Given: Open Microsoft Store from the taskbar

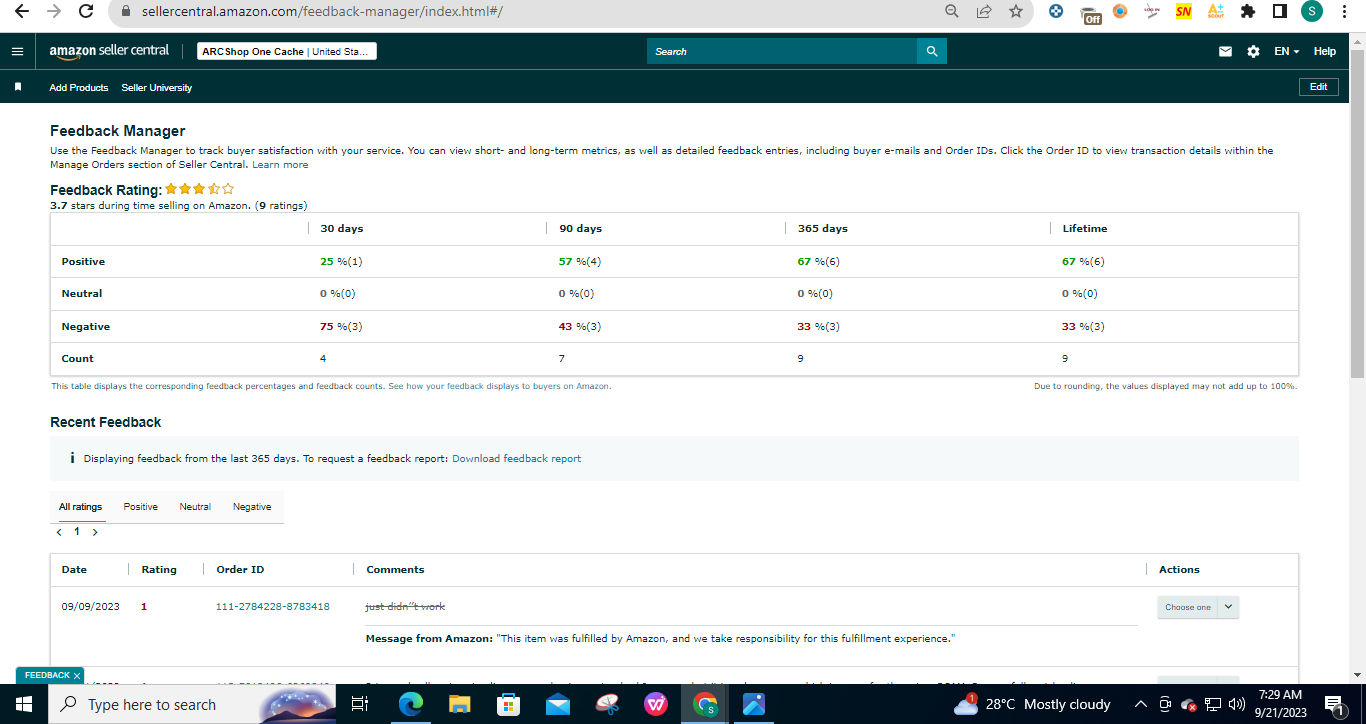Looking at the screenshot, I should [509, 705].
